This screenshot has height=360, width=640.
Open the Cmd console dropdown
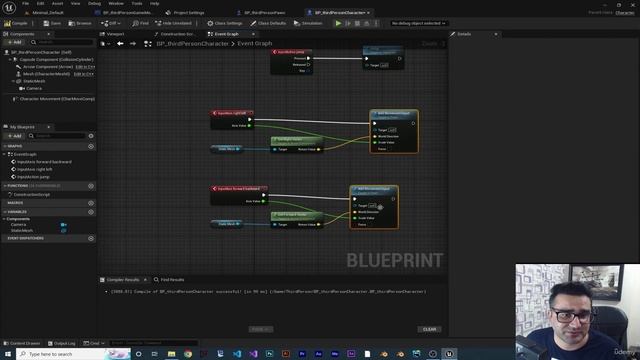(x=94, y=343)
